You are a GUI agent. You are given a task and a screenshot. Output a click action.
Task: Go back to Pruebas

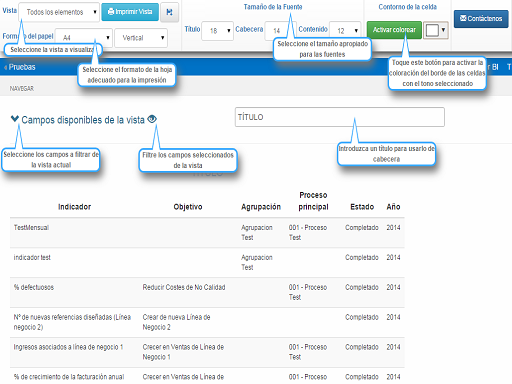pos(20,67)
